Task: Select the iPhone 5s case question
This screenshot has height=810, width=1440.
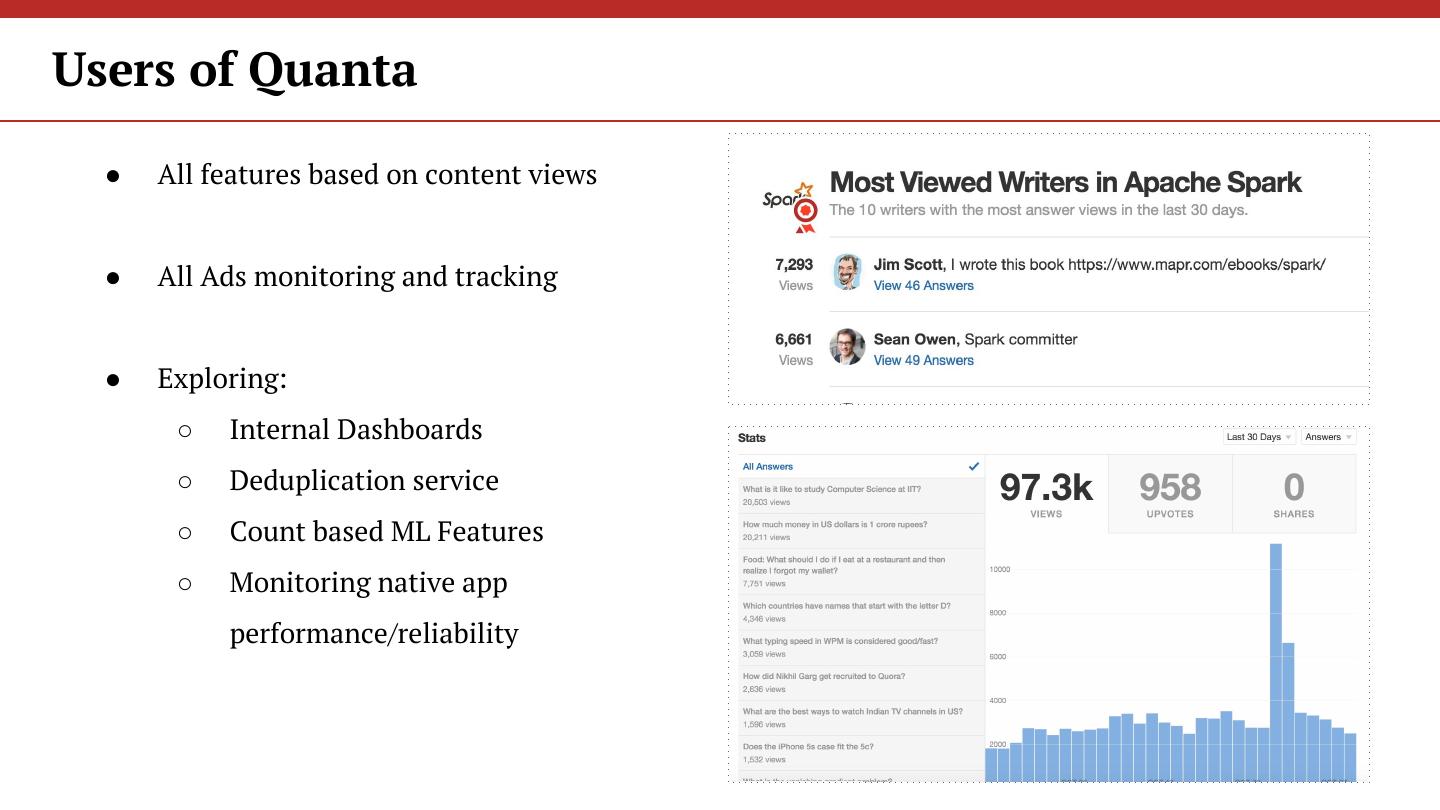Action: click(861, 753)
